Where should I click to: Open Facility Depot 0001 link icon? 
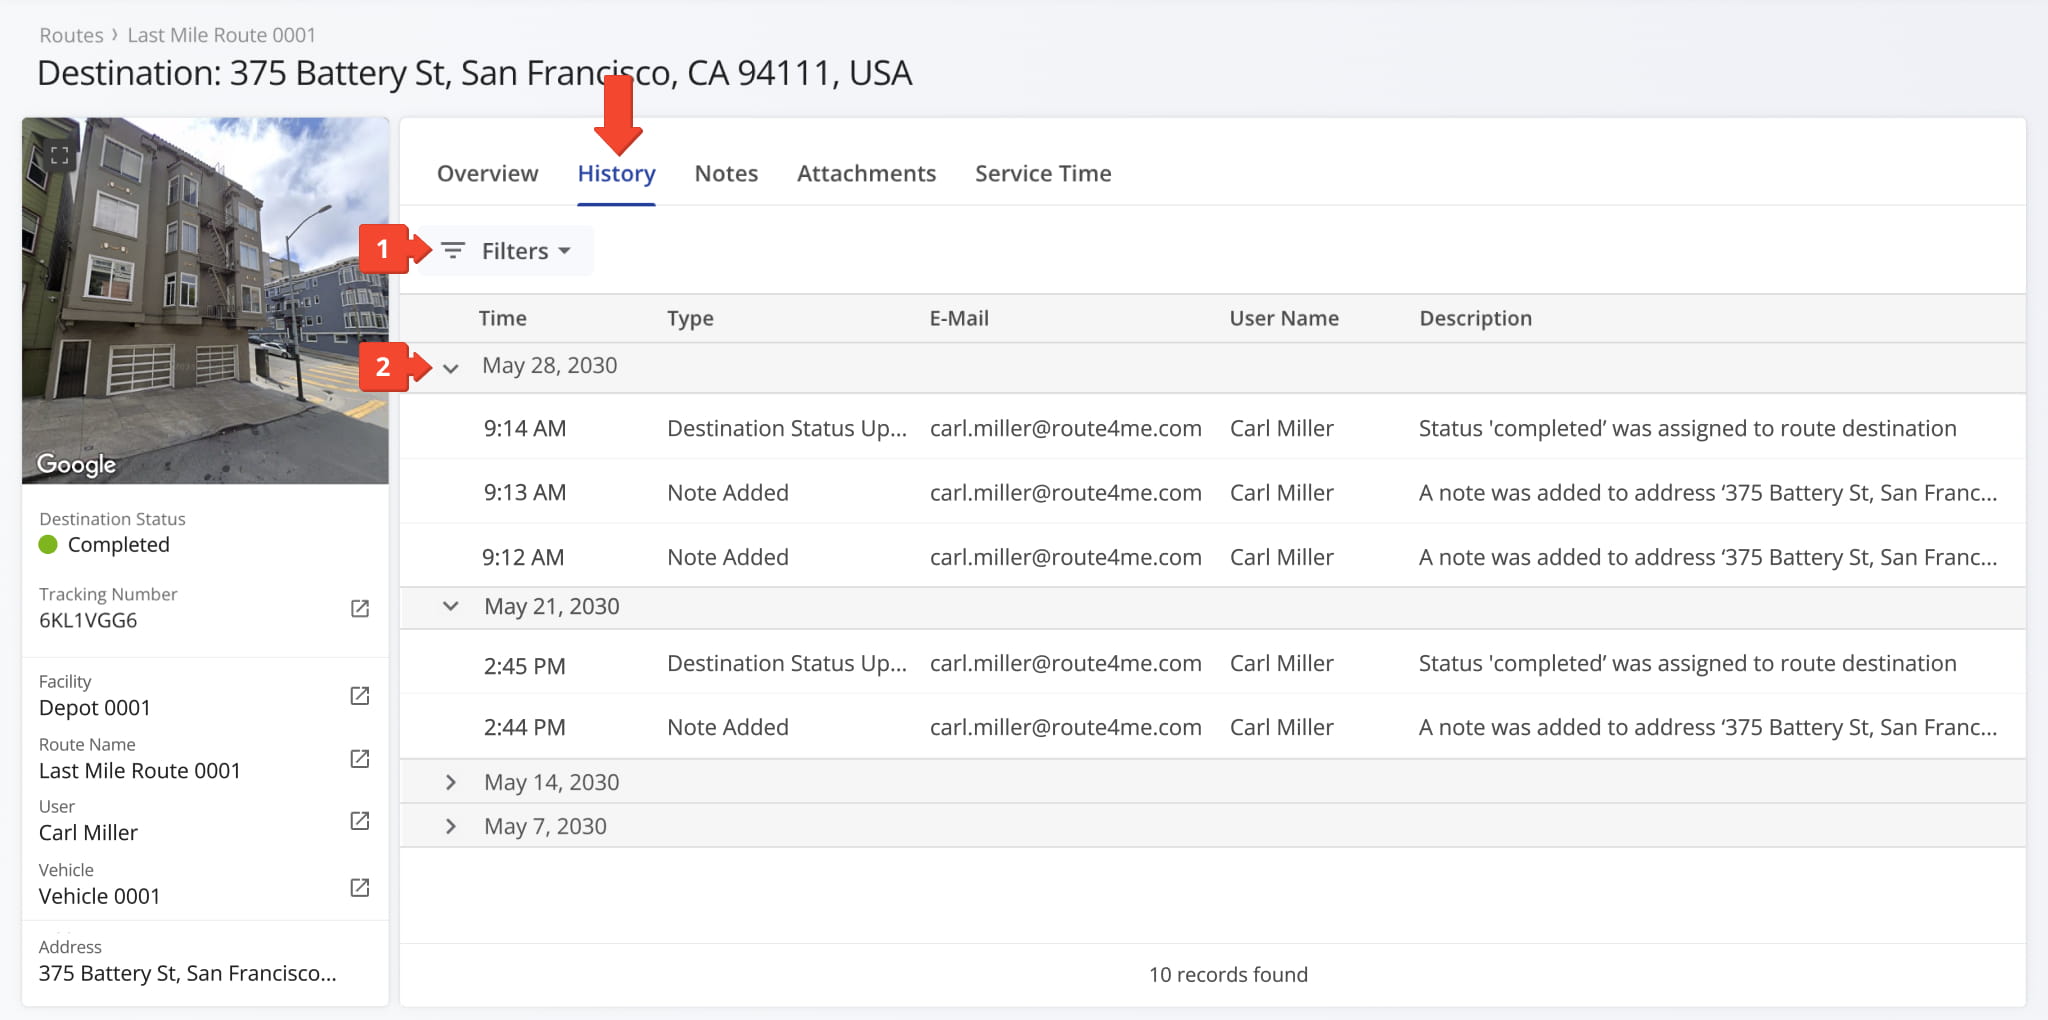(x=360, y=695)
